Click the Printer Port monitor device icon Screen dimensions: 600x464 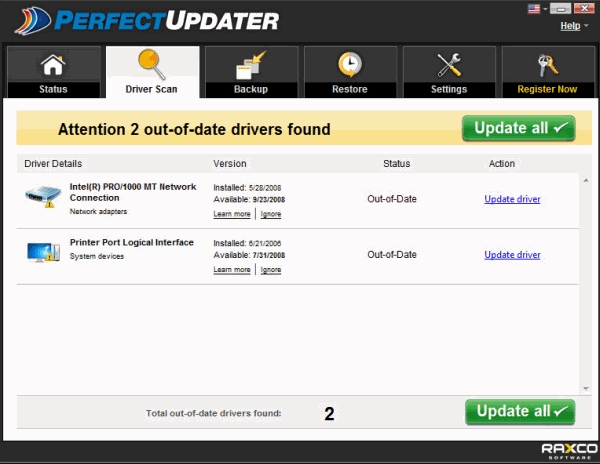point(44,252)
